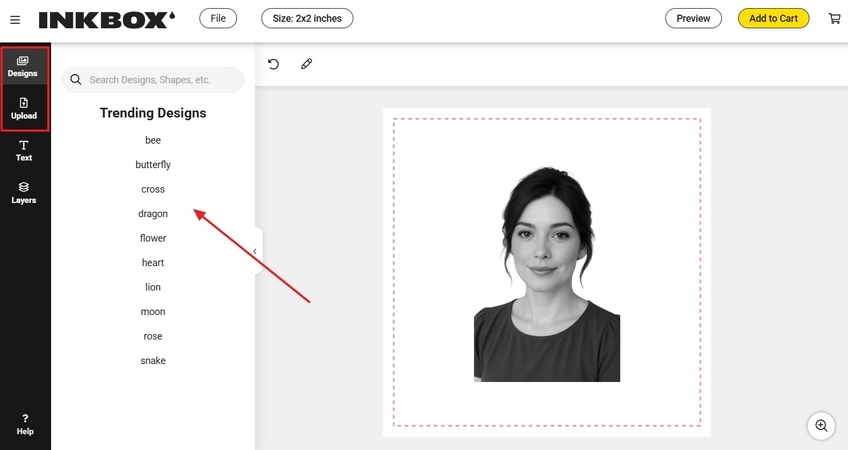This screenshot has width=848, height=450.
Task: Choose the heart trending design
Action: (153, 262)
